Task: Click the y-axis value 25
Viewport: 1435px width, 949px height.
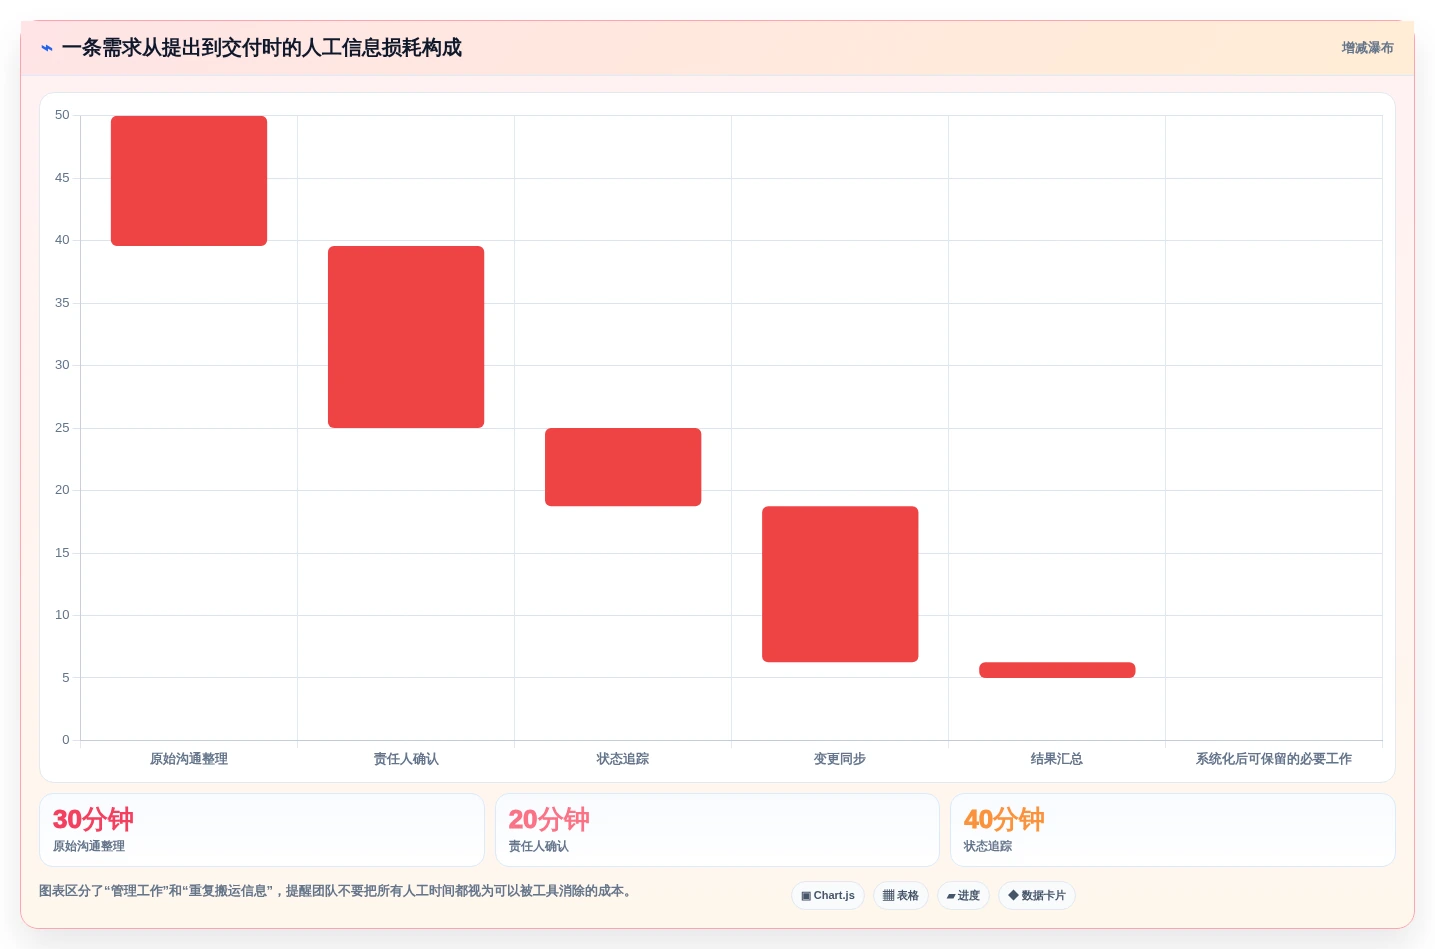Action: click(x=62, y=428)
